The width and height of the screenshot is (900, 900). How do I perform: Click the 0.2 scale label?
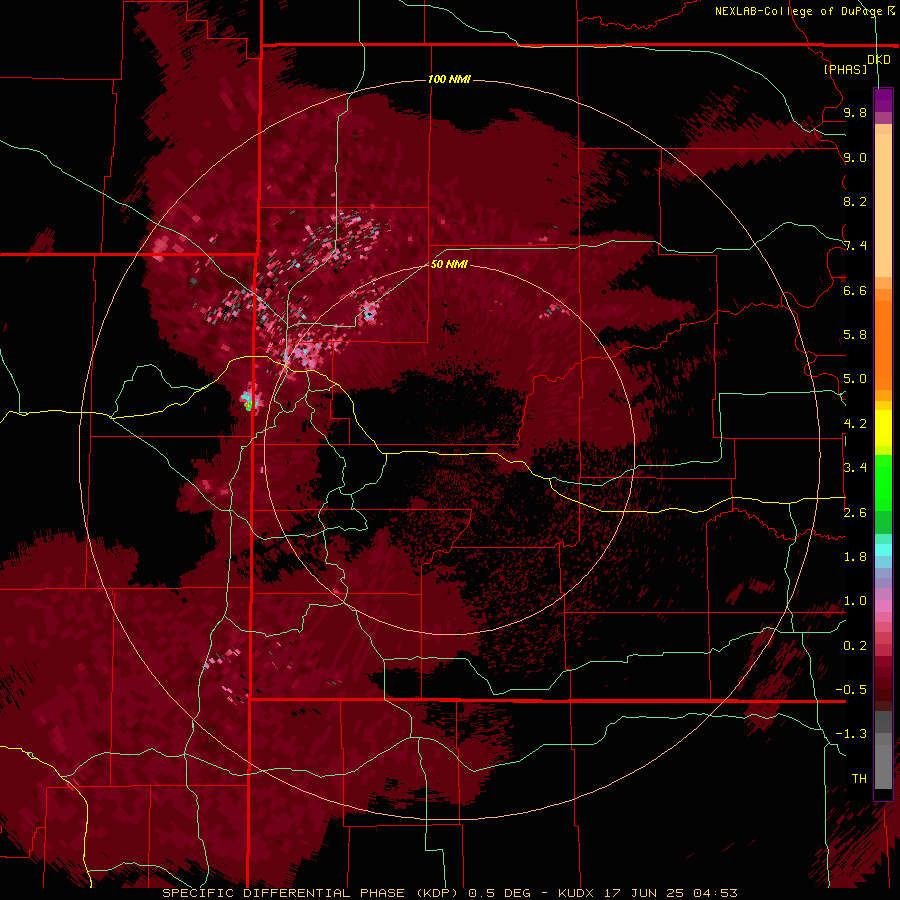click(855, 646)
